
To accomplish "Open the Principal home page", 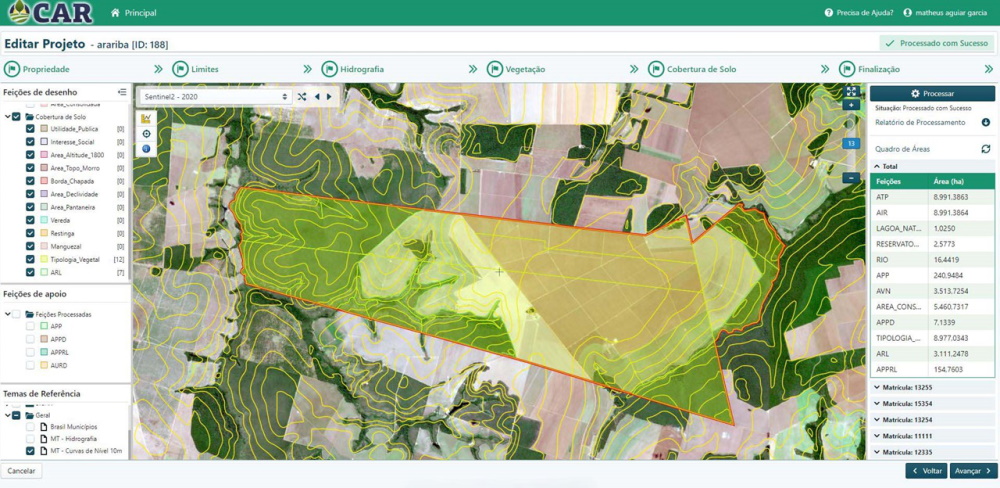I will tap(134, 13).
